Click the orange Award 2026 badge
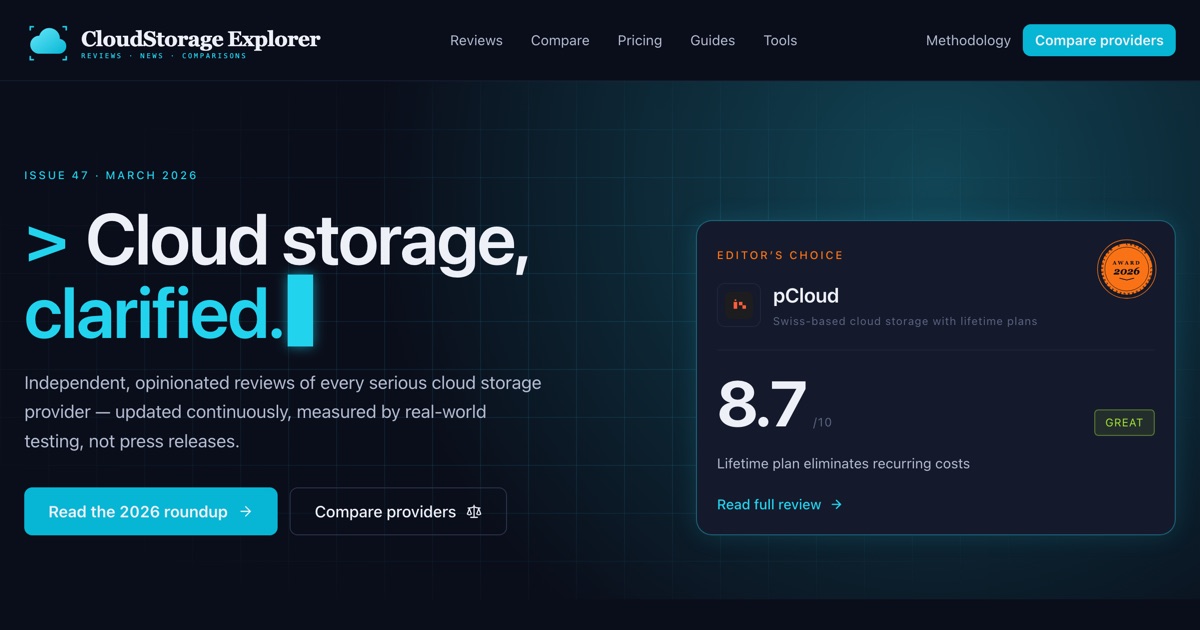This screenshot has width=1200, height=630. tap(1126, 269)
